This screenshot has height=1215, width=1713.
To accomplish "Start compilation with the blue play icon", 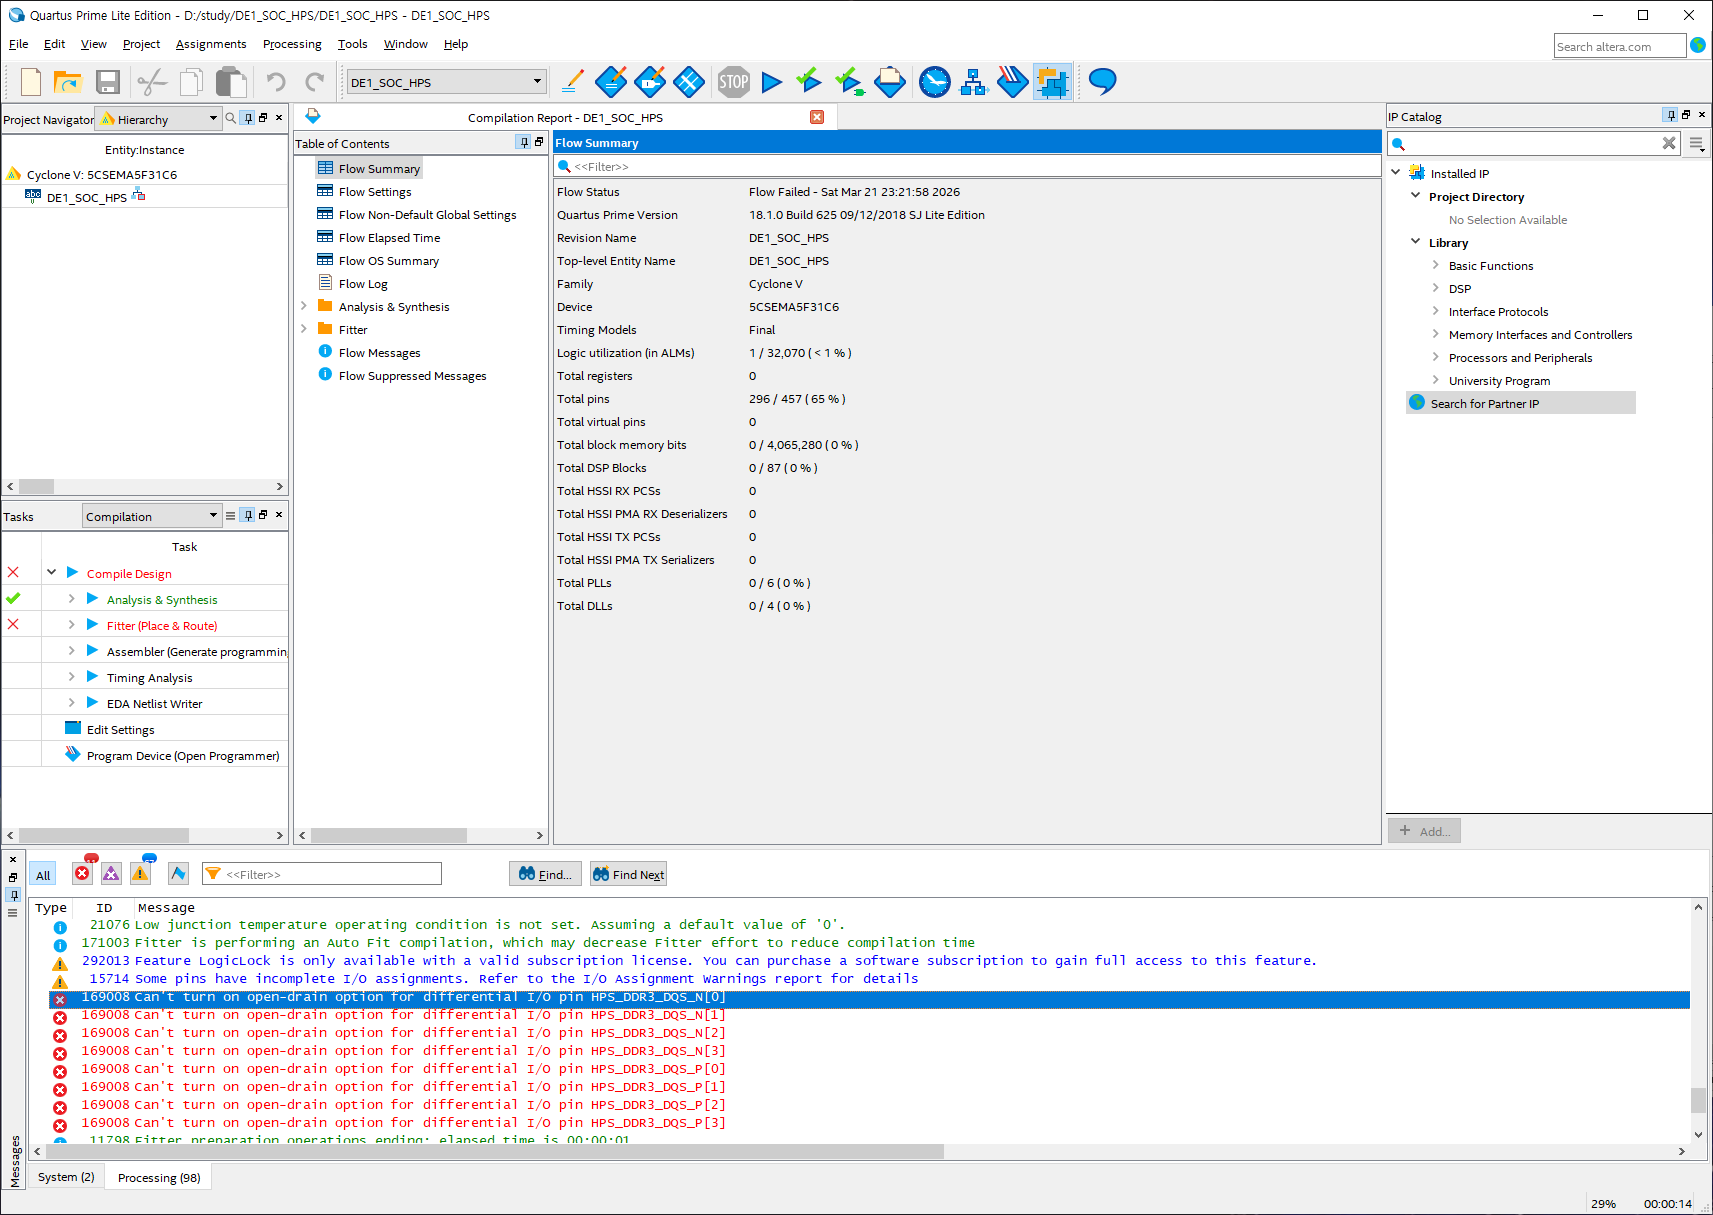I will click(771, 82).
